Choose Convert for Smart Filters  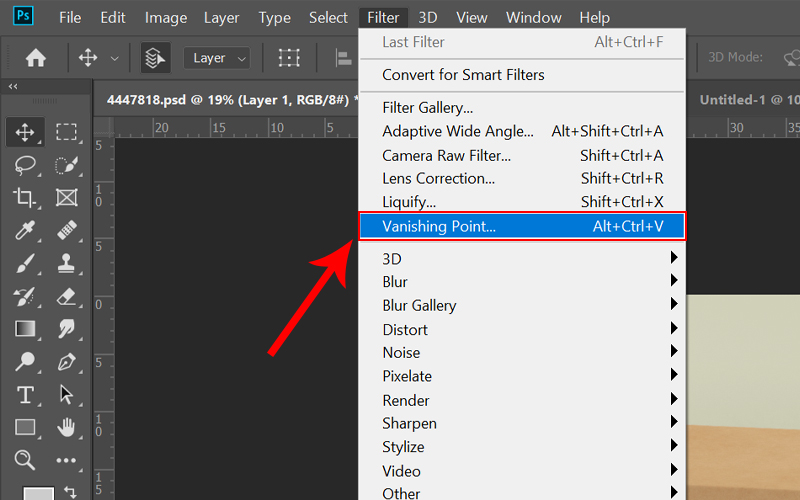pos(522,75)
